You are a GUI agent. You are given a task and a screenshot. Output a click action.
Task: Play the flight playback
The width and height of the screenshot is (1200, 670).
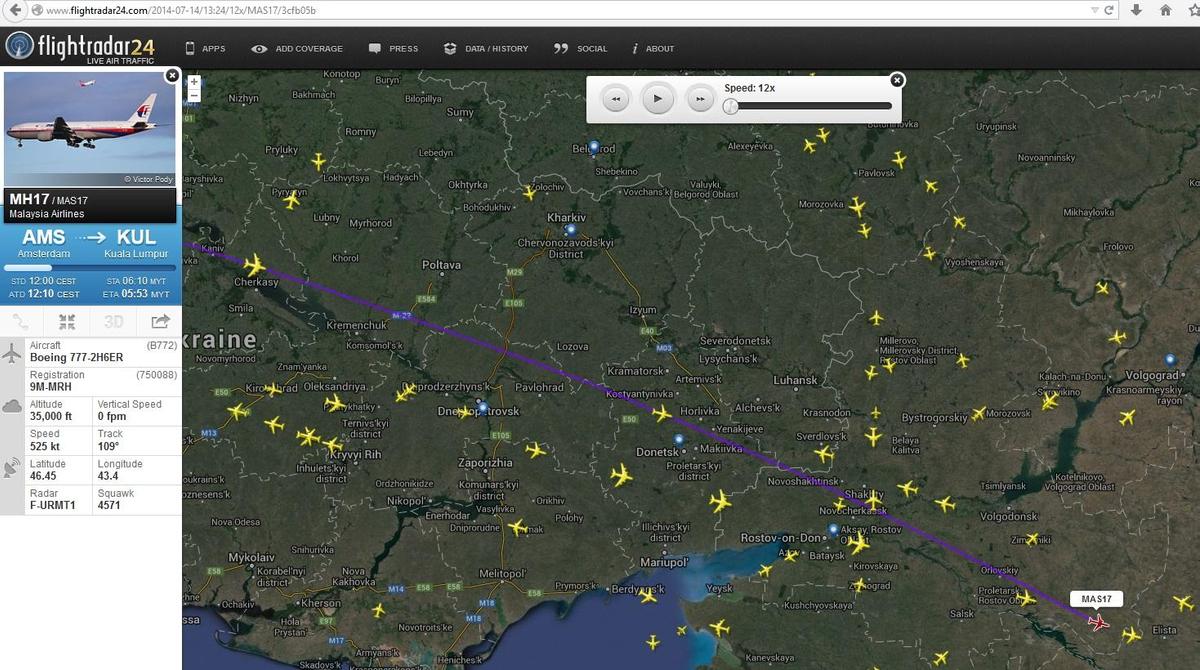point(657,98)
